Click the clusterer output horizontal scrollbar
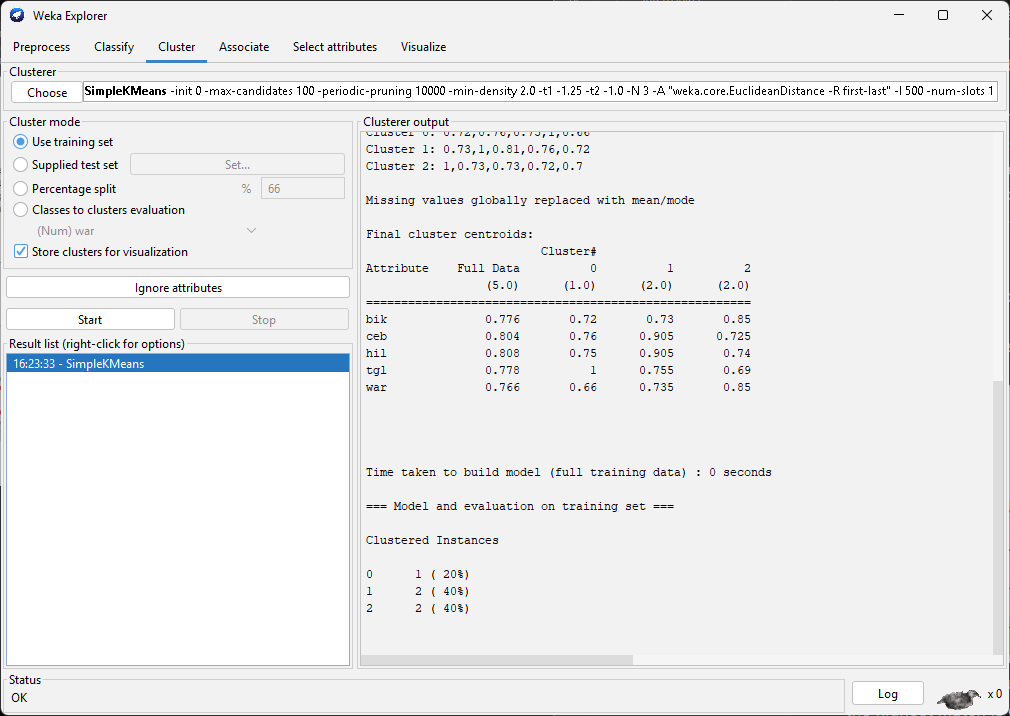The image size is (1010, 716). pyautogui.click(x=497, y=660)
